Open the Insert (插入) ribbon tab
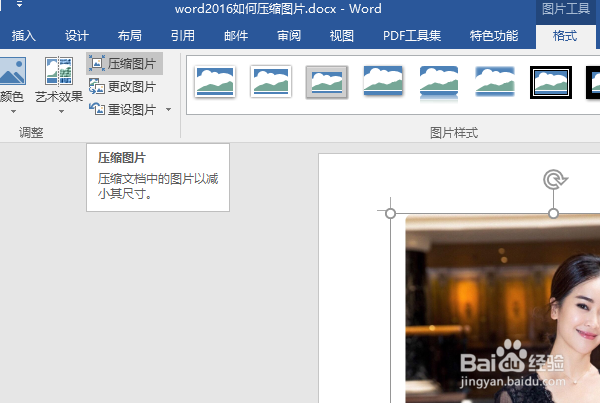Screen dimensions: 600x403 (x=24, y=36)
